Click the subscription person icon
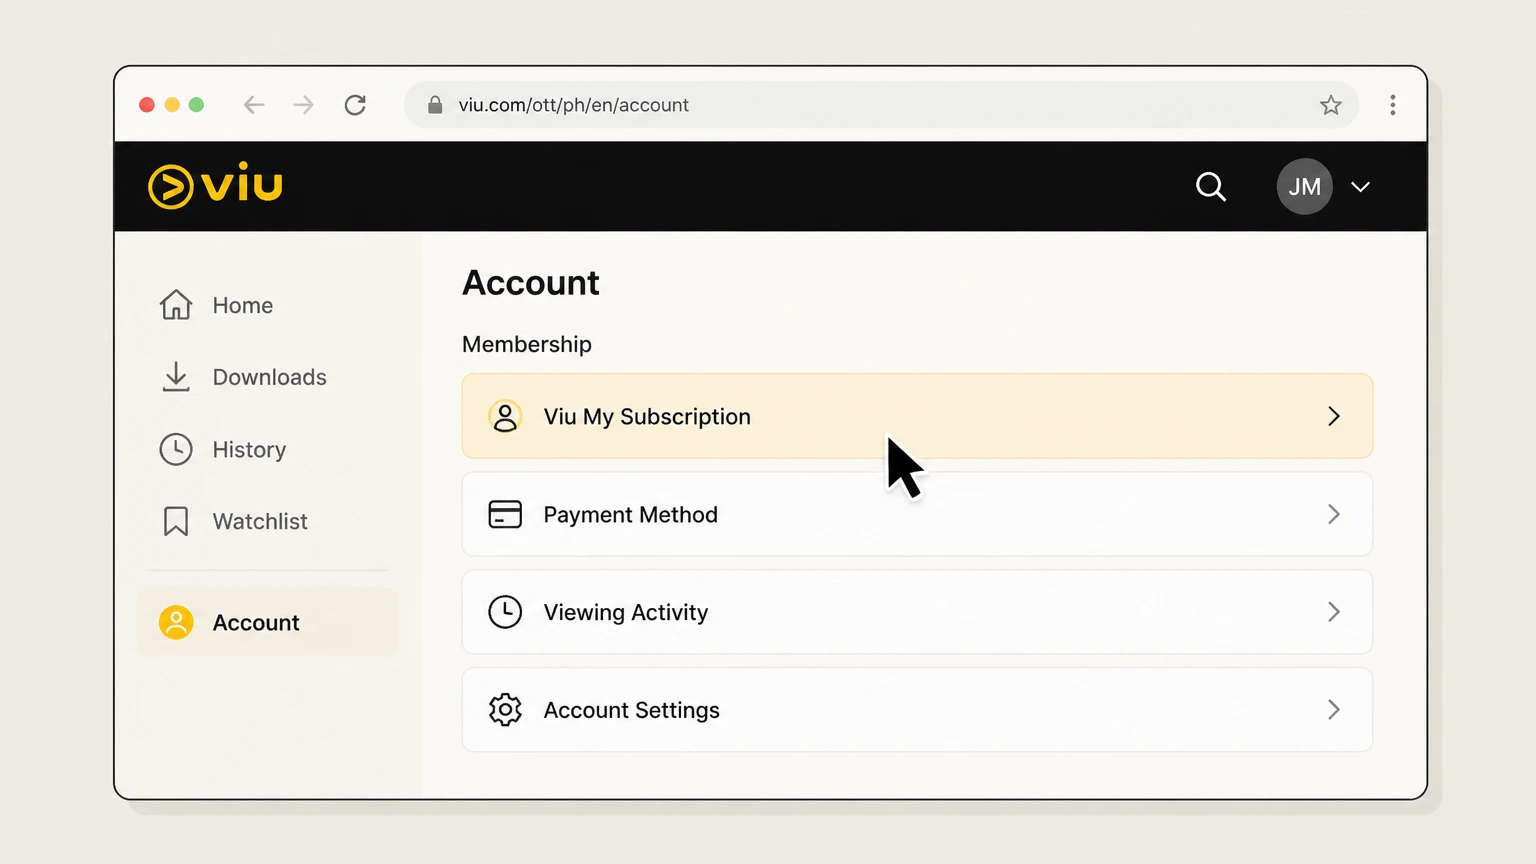 pos(505,416)
